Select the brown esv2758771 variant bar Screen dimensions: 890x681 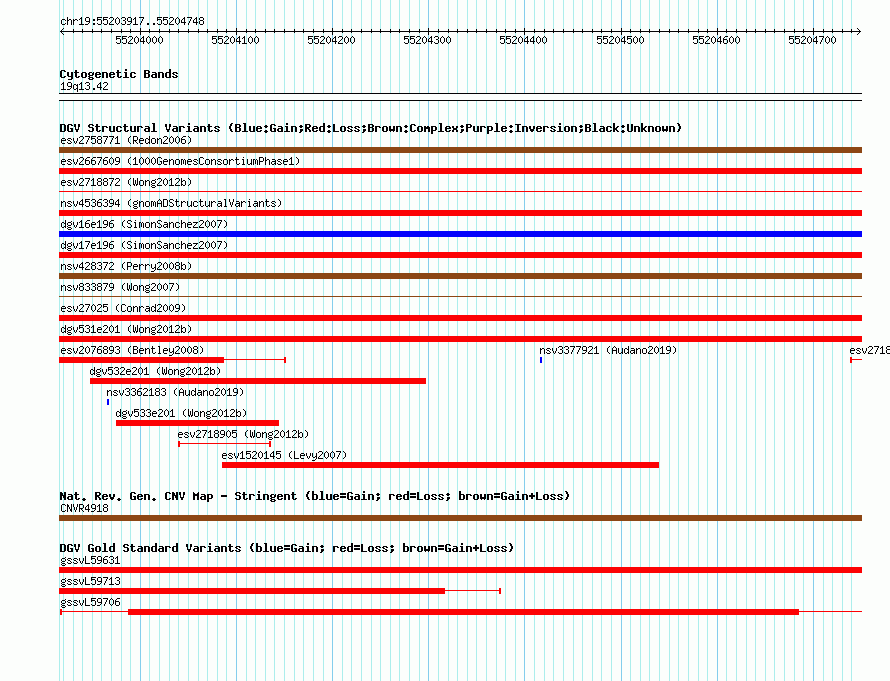click(460, 150)
